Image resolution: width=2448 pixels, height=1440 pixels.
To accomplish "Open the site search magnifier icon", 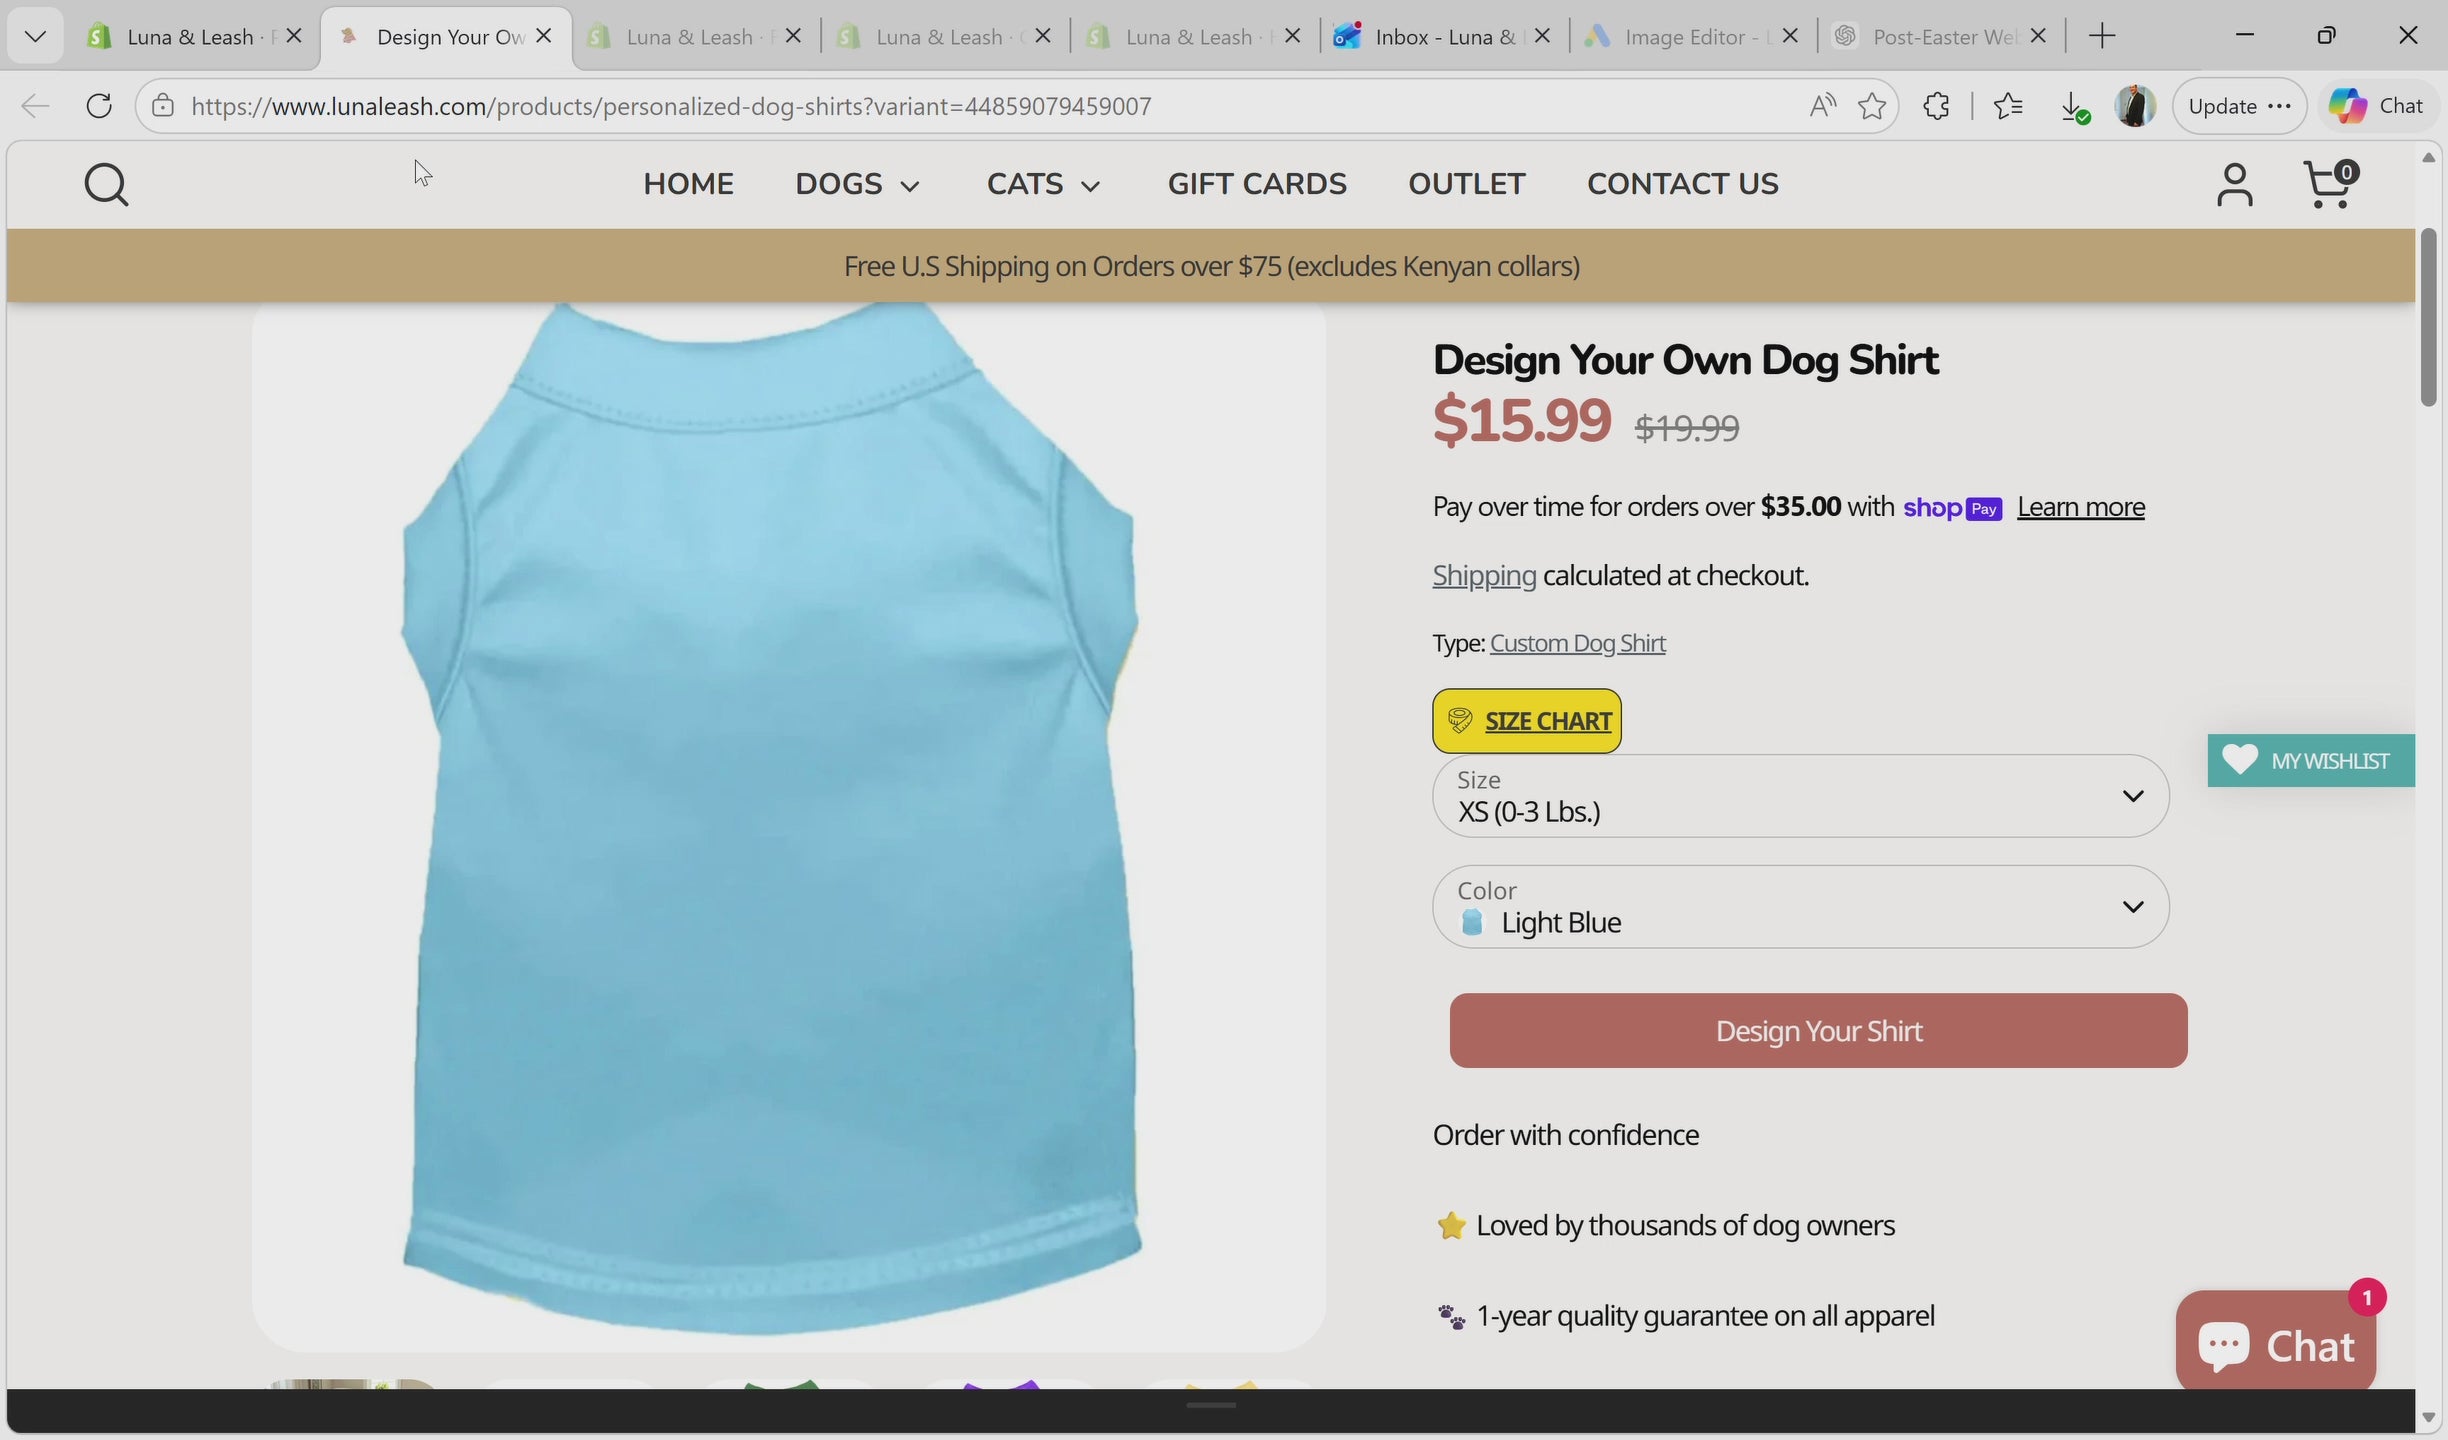I will coord(106,185).
